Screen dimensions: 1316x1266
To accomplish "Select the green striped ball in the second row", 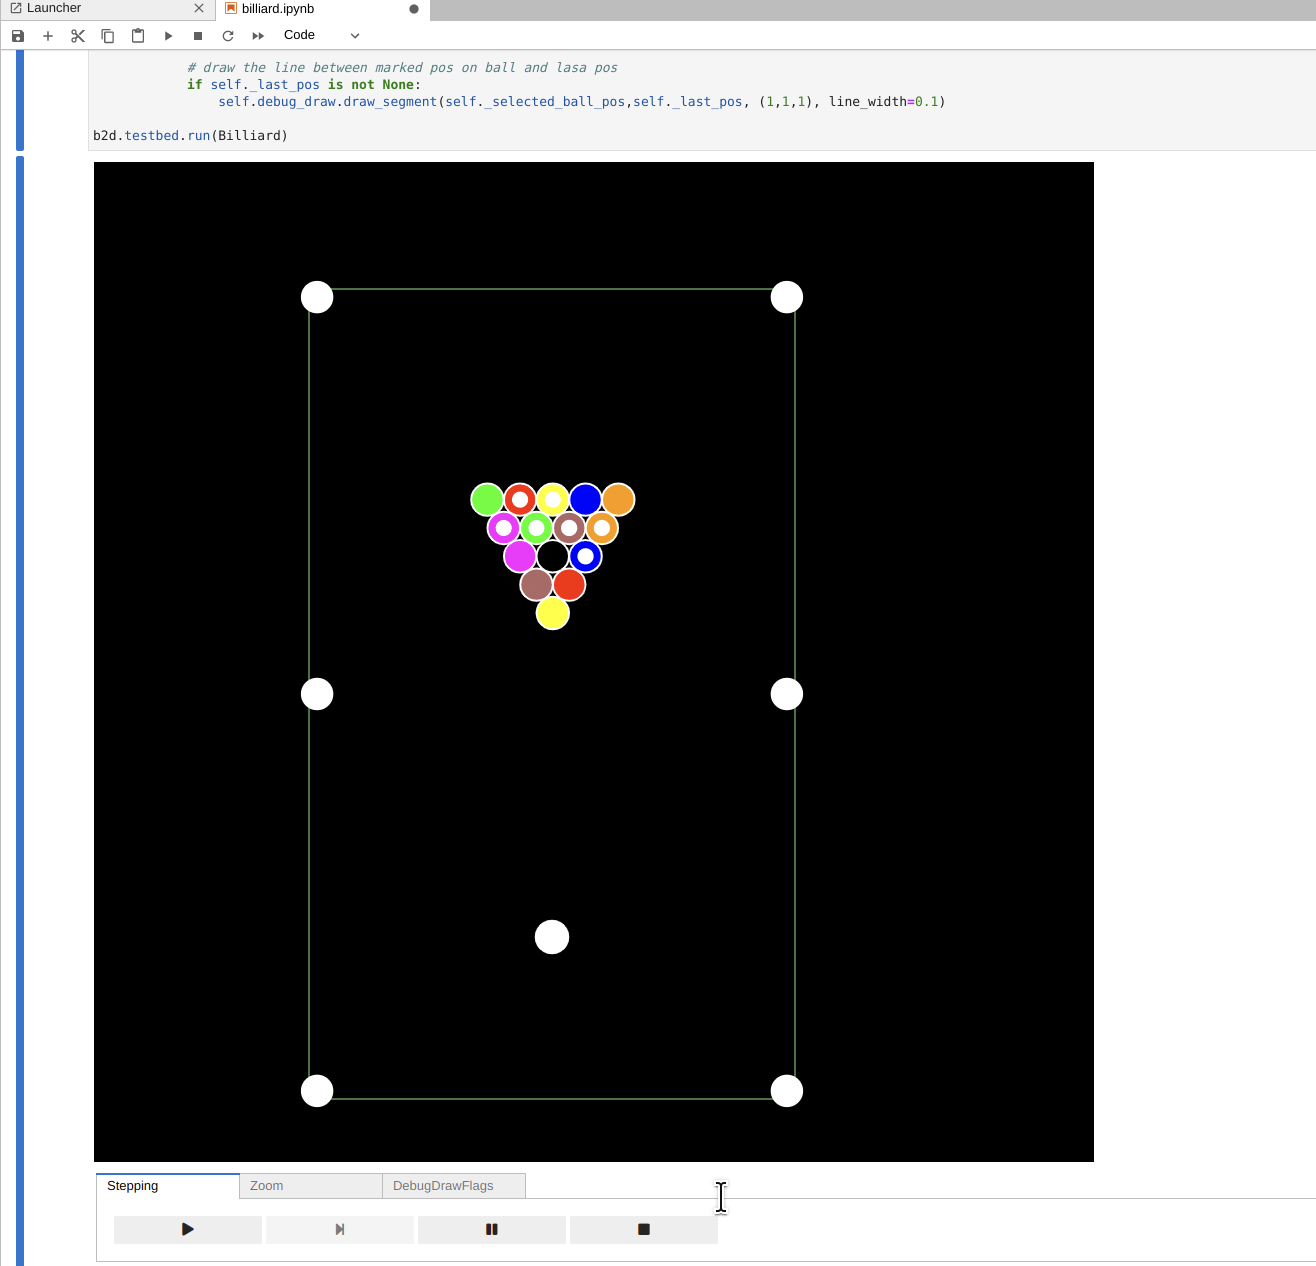I will [536, 527].
